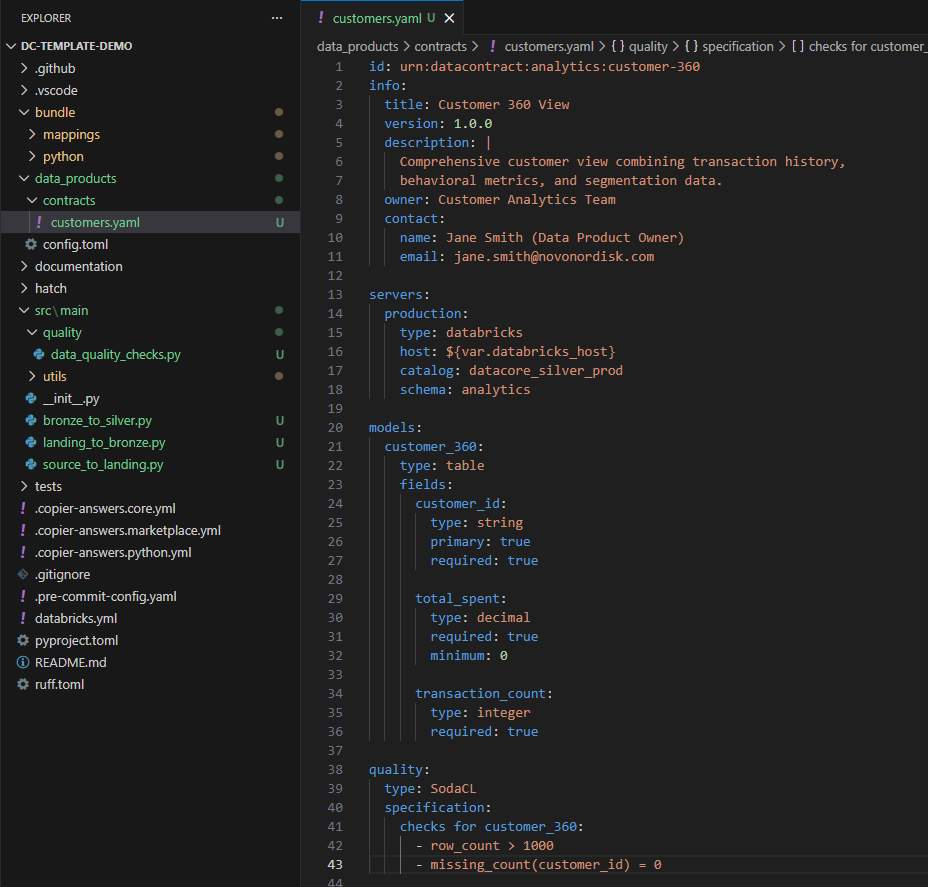Click the YAML icon on the customers.yaml tab
928x887 pixels.
[321, 18]
